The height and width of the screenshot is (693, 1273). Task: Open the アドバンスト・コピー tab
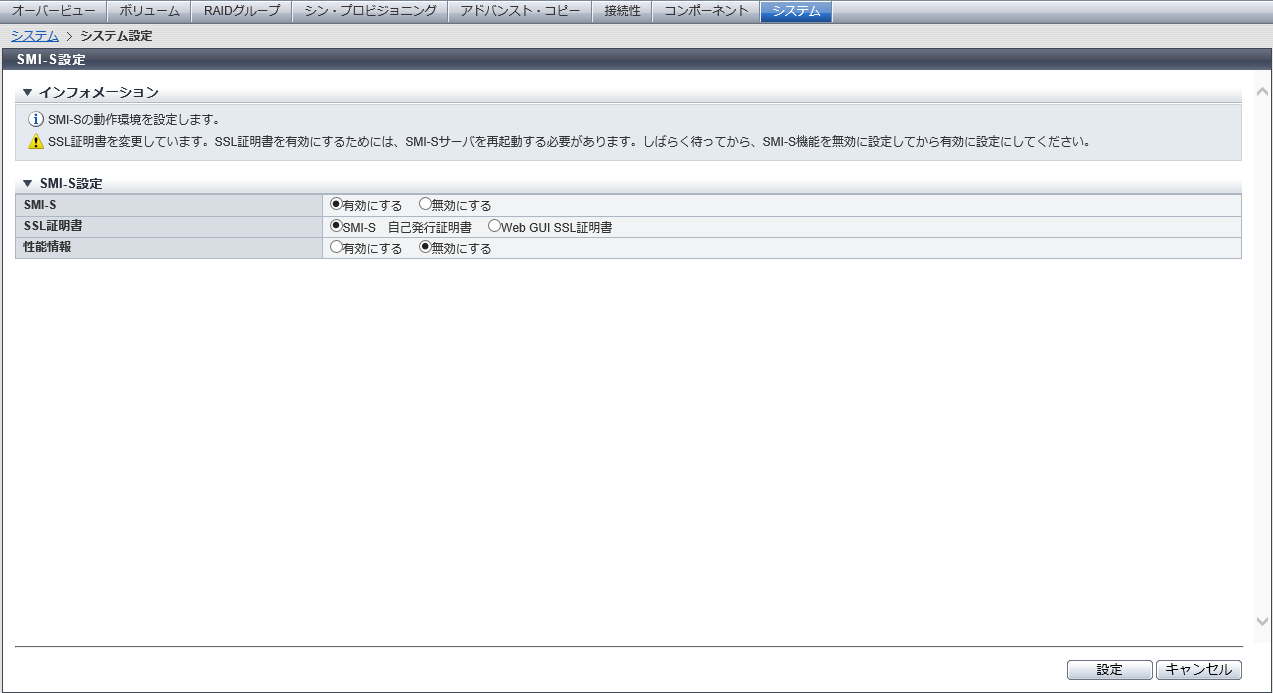click(x=520, y=11)
